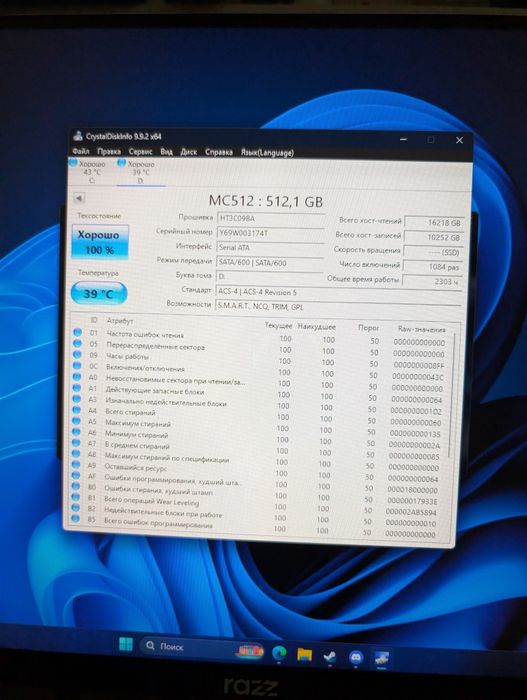Open Steam from the taskbar
The height and width of the screenshot is (700, 527).
click(330, 656)
